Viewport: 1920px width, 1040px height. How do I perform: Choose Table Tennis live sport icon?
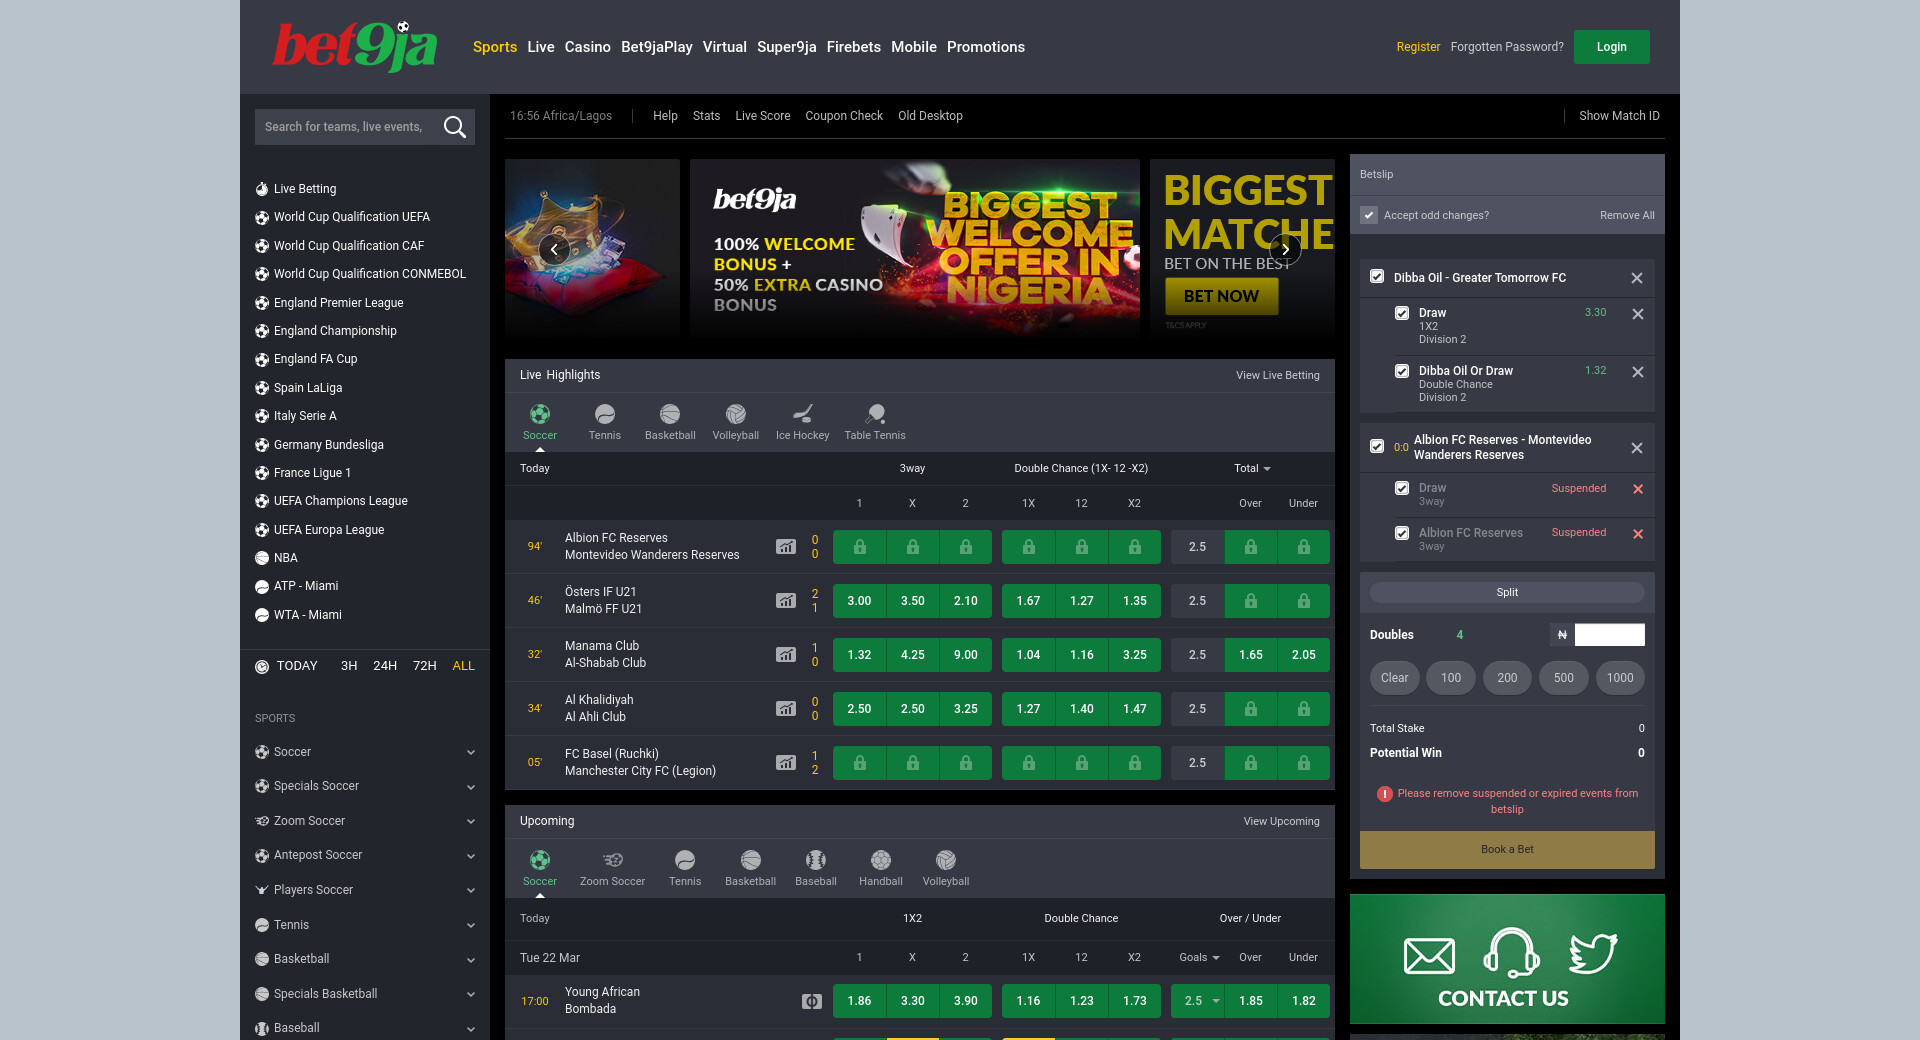coord(875,421)
